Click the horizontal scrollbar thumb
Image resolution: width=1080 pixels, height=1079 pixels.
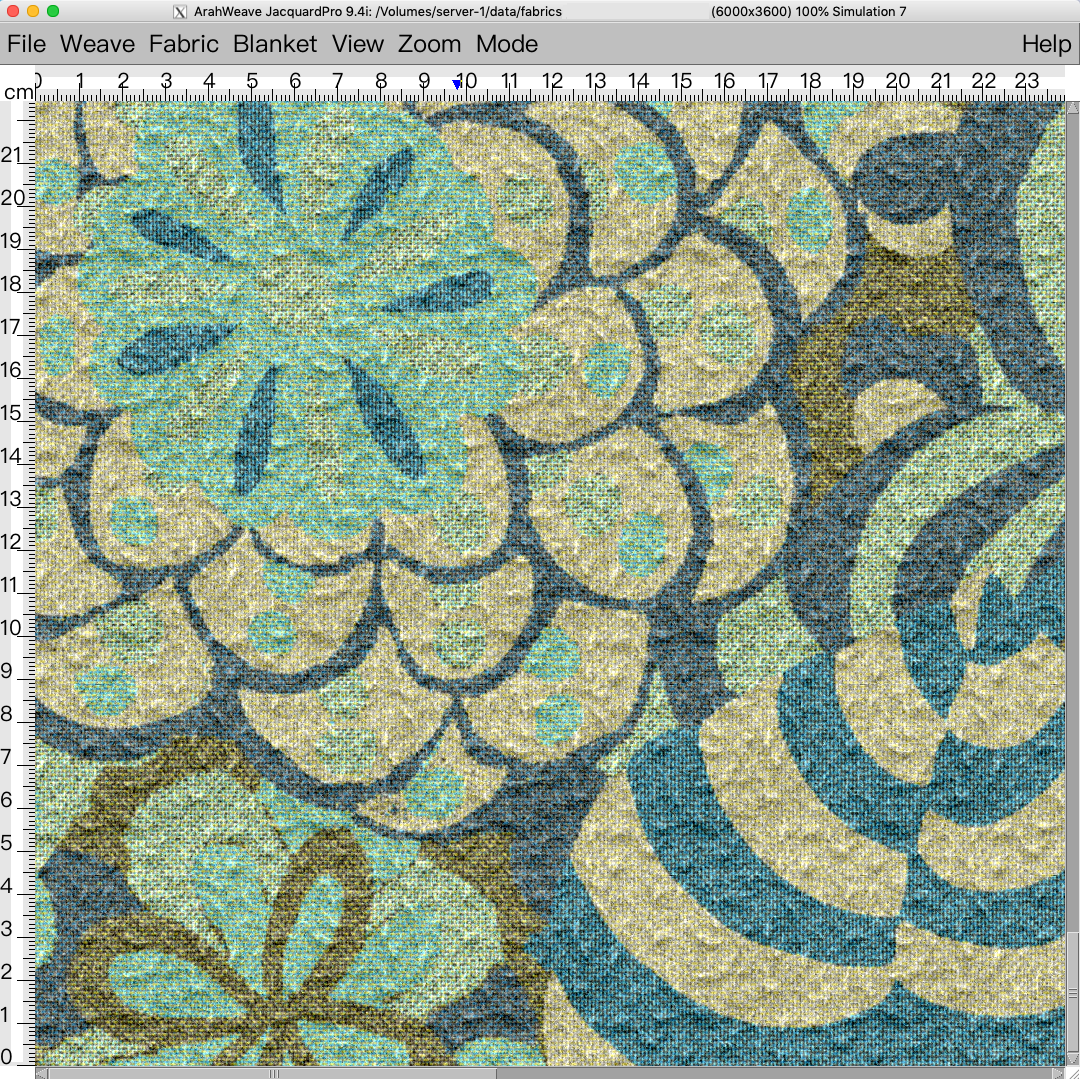[x=273, y=1073]
